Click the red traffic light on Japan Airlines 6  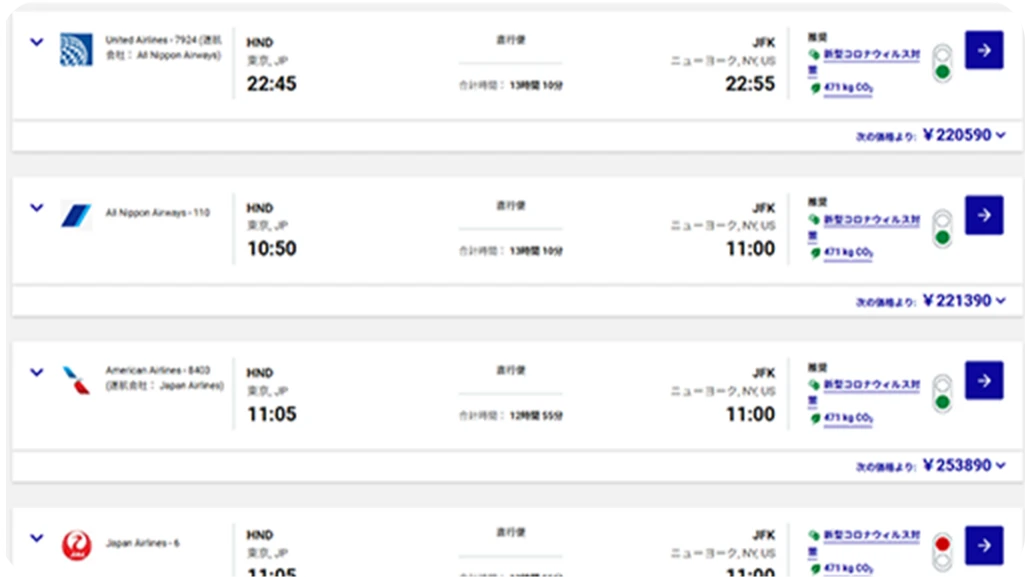click(941, 545)
